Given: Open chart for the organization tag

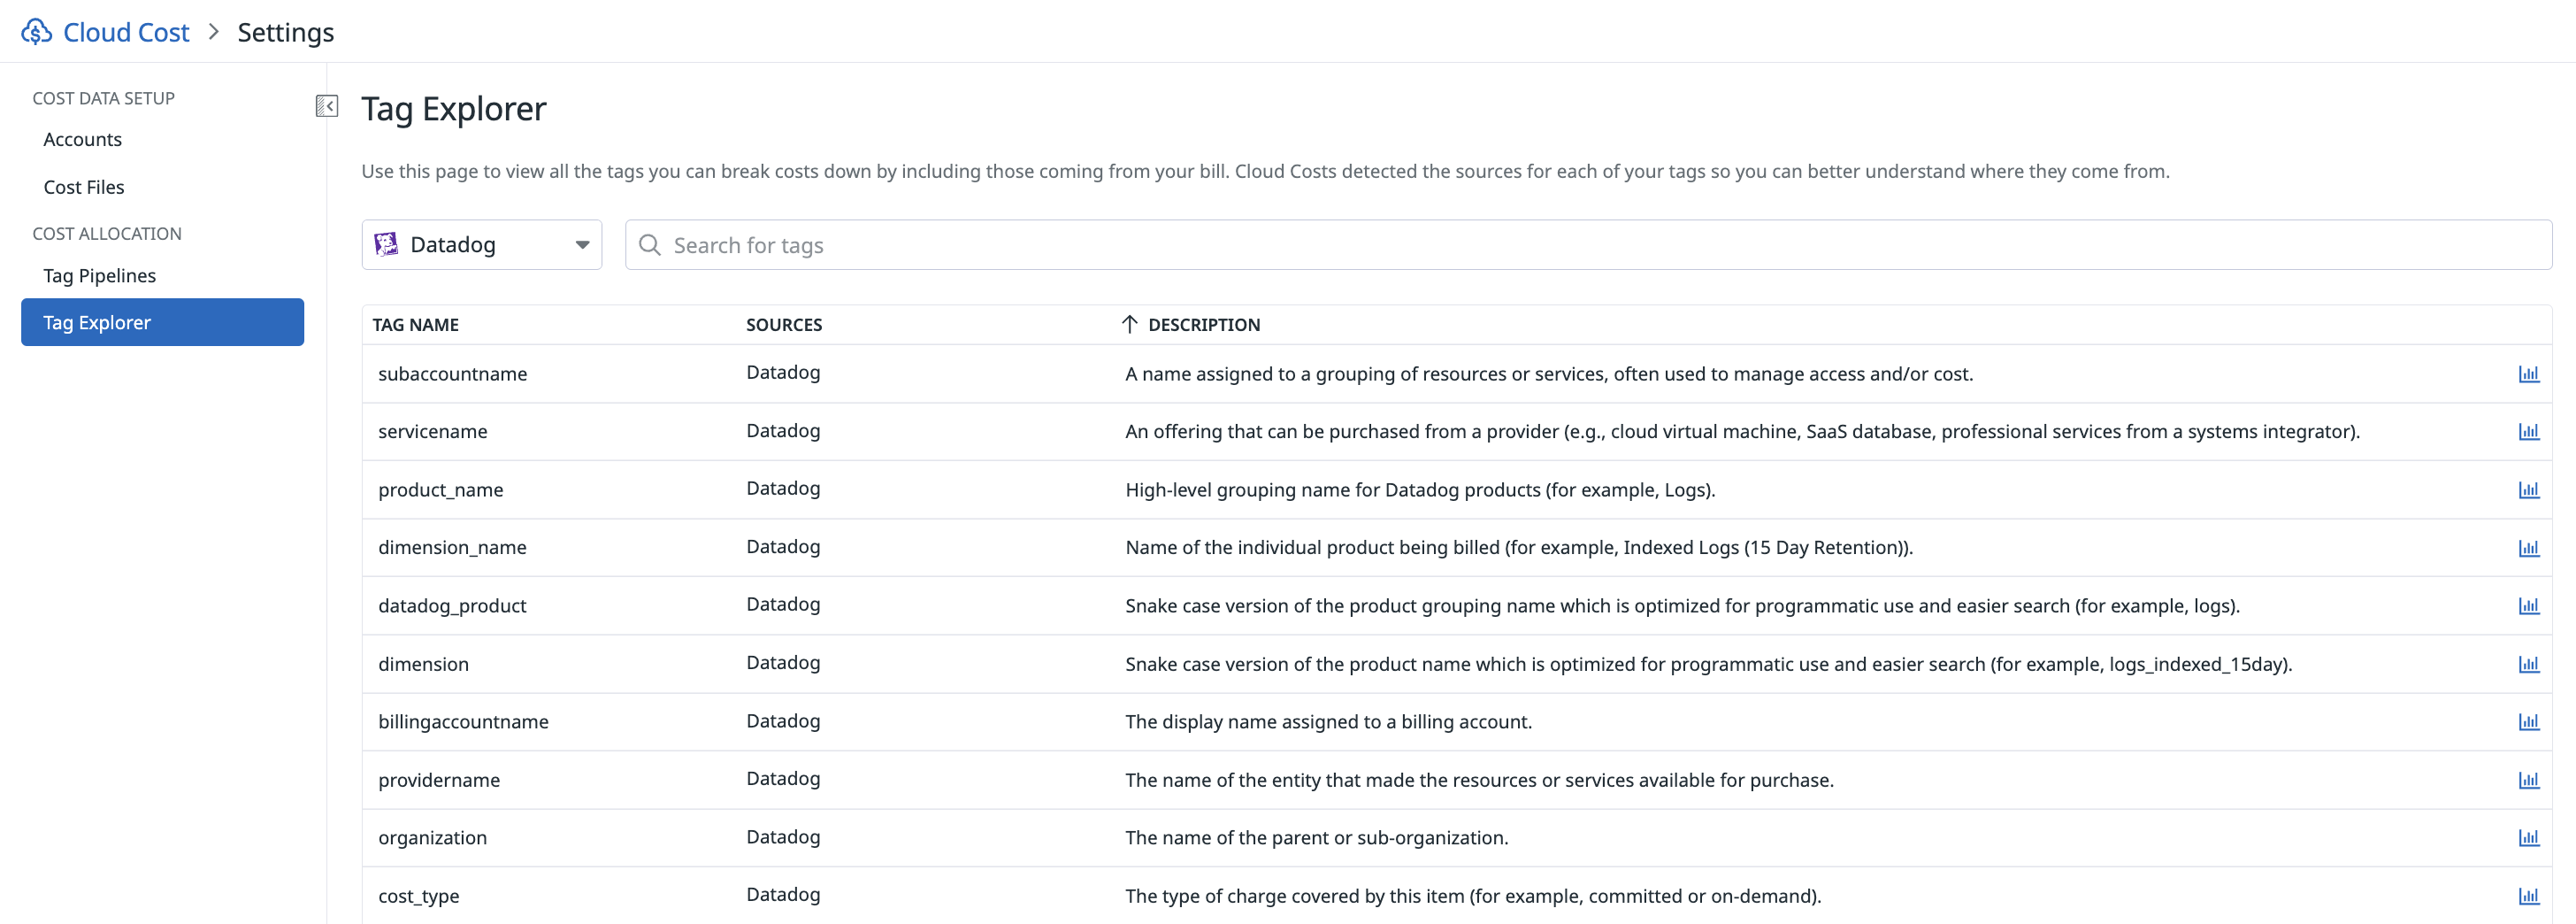Looking at the screenshot, I should 2529,837.
